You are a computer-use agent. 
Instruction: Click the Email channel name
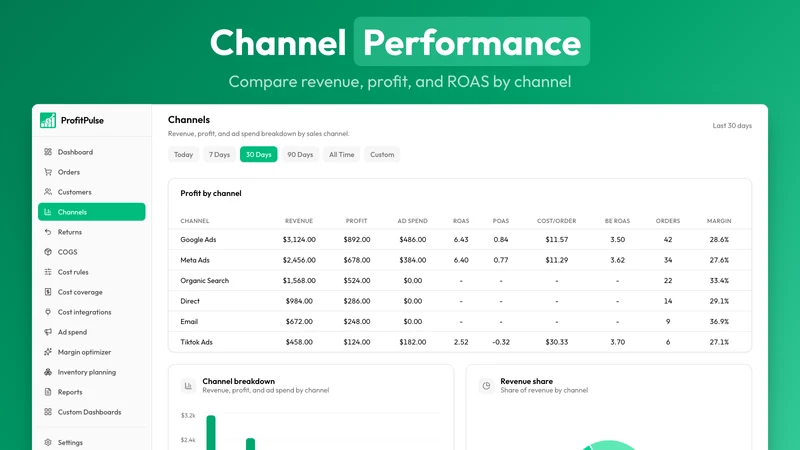[189, 321]
